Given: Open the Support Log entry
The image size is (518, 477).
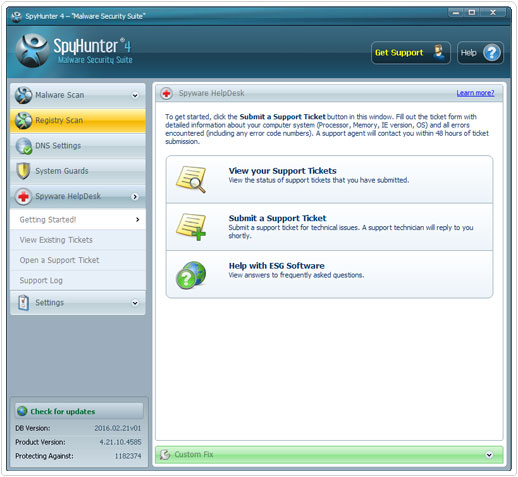Looking at the screenshot, I should [x=78, y=280].
